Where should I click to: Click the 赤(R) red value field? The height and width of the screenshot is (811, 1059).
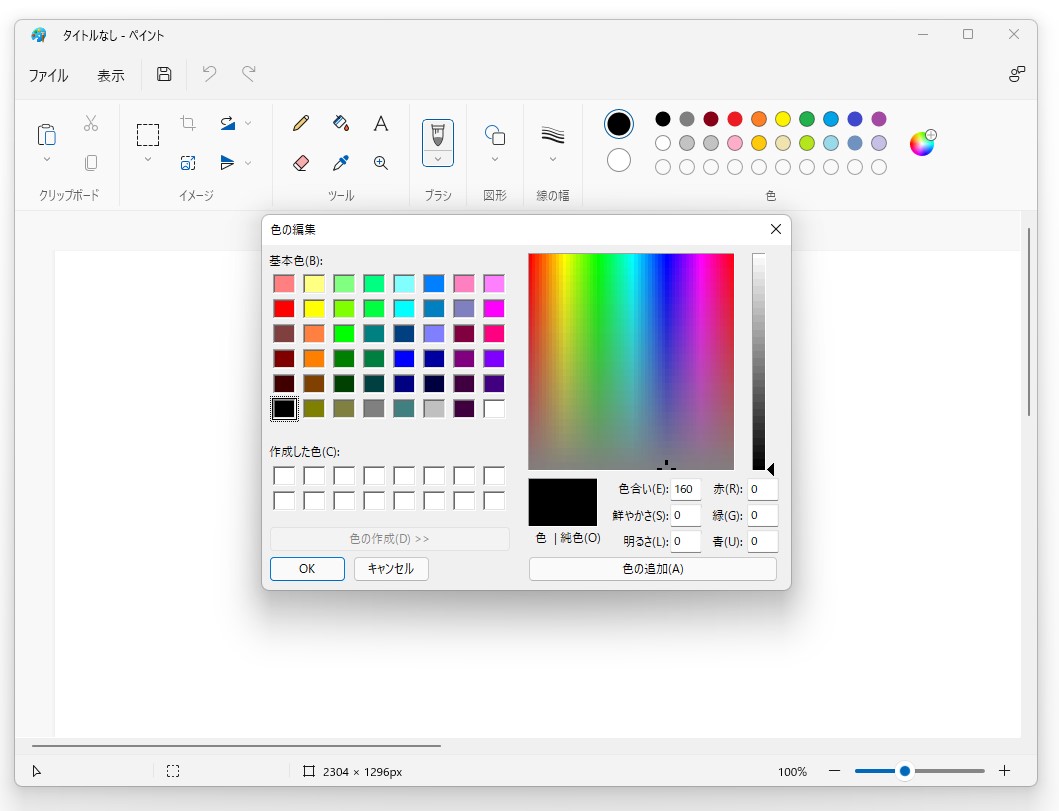pos(763,489)
